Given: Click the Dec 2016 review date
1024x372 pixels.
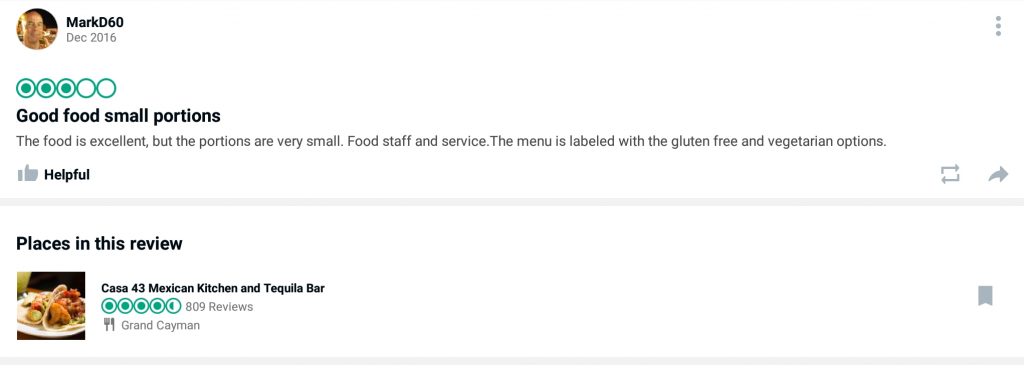Looking at the screenshot, I should (91, 38).
